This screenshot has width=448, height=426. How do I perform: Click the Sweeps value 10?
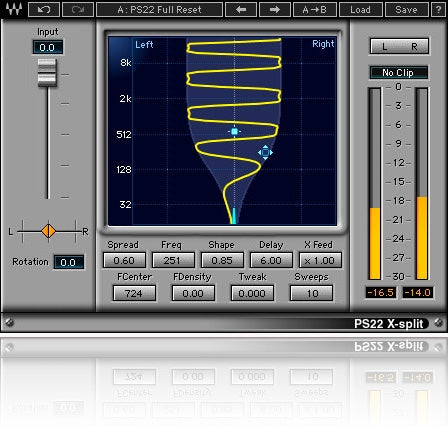point(311,293)
